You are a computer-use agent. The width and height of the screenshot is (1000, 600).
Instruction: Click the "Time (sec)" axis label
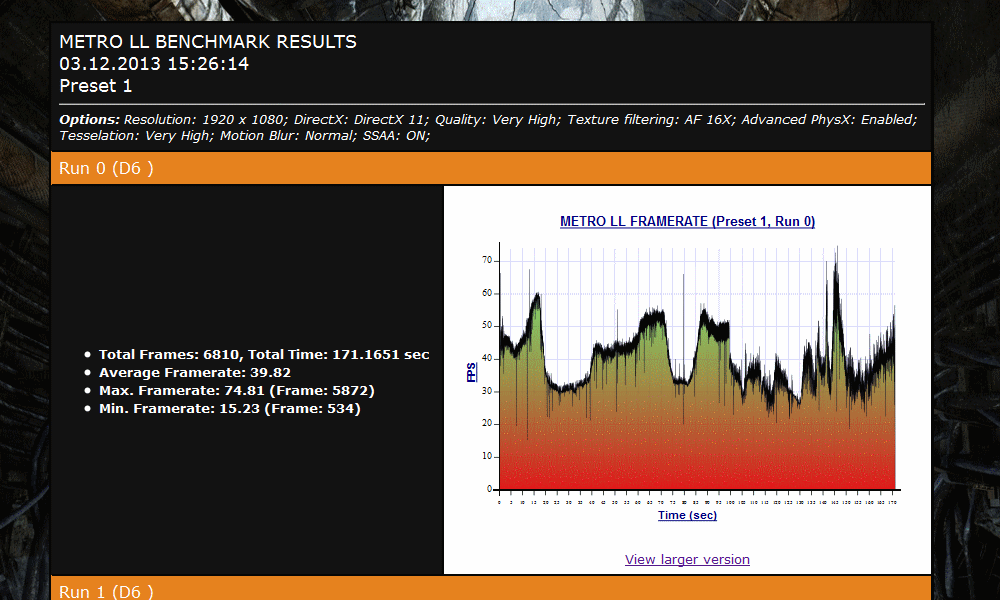coord(687,515)
